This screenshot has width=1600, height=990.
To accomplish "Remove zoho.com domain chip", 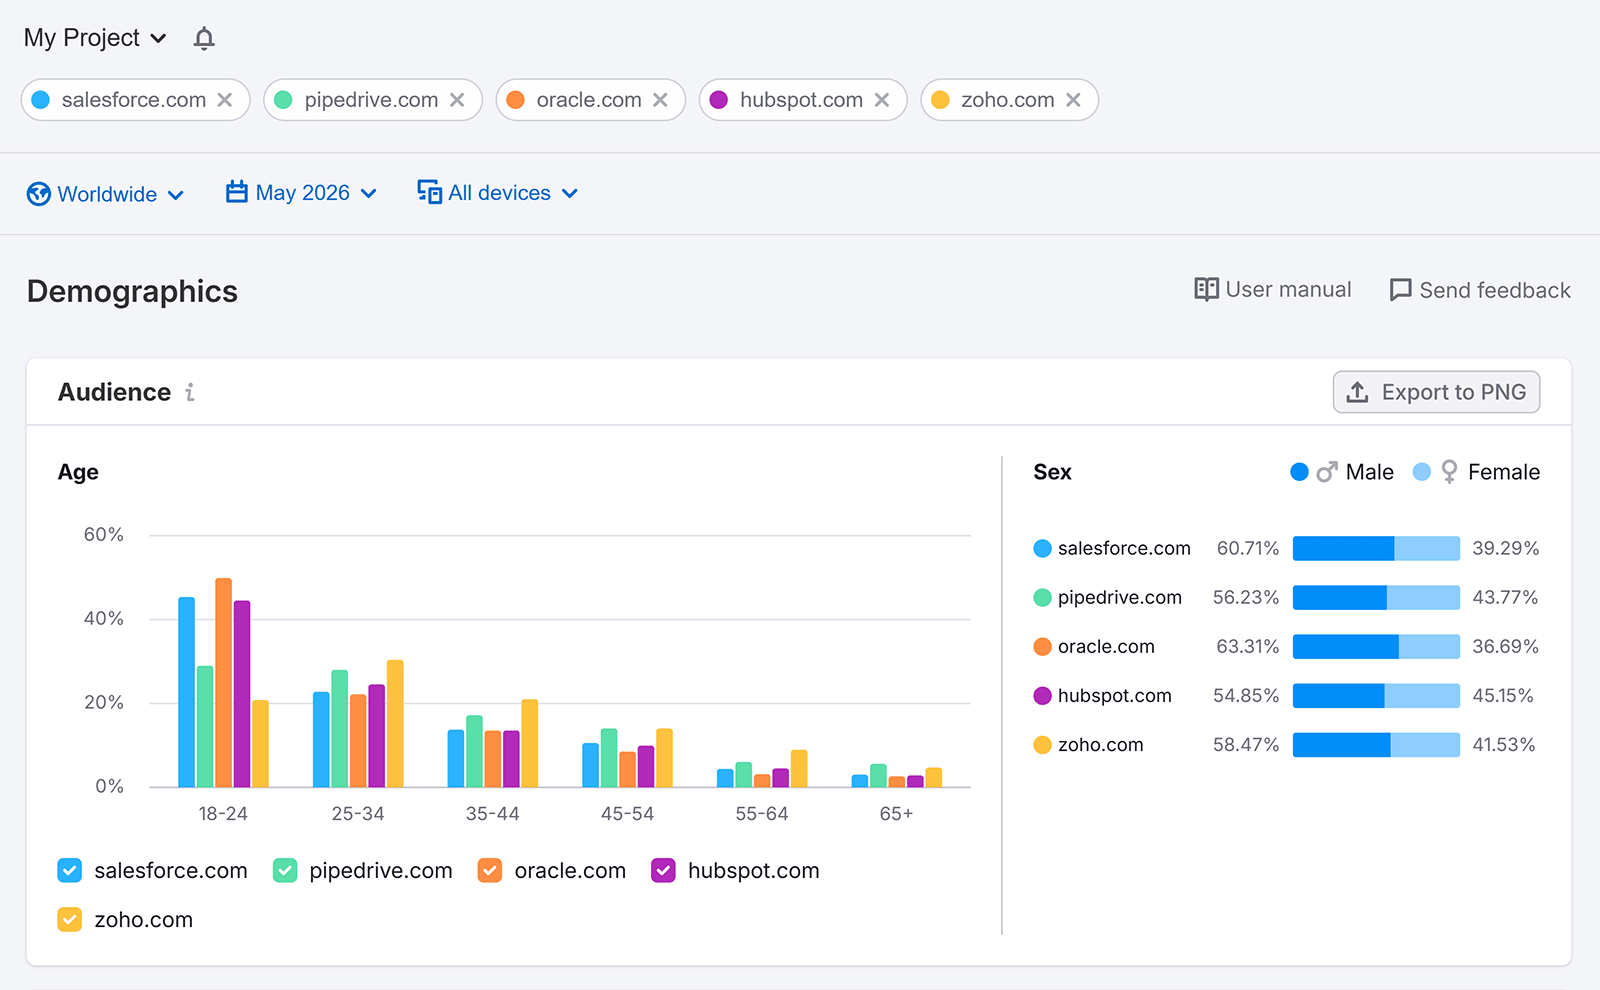I will point(1073,100).
